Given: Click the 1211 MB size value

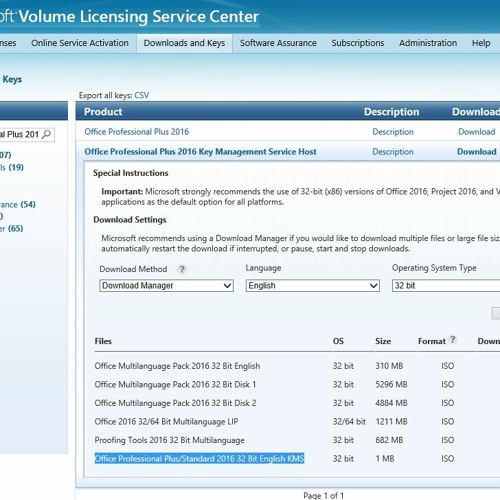Looking at the screenshot, I should click(x=391, y=422).
